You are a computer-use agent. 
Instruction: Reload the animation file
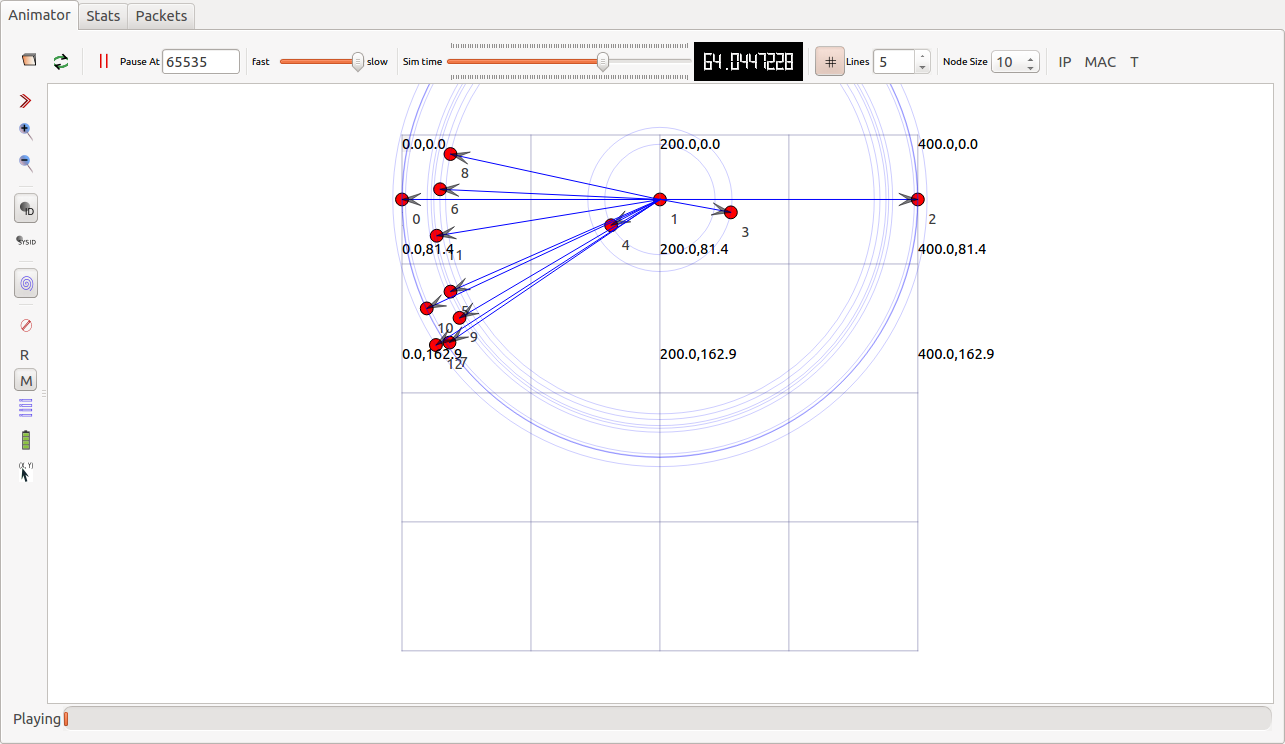click(x=61, y=61)
